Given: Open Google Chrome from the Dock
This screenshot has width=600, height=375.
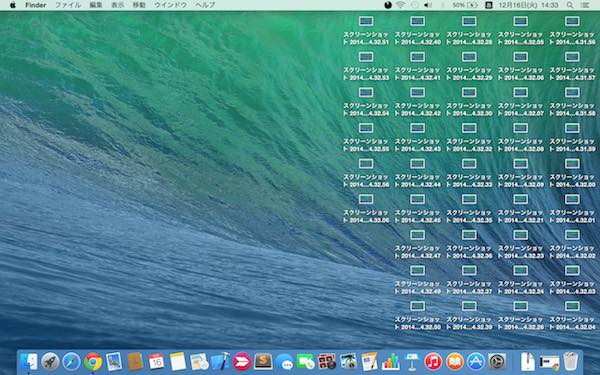Looking at the screenshot, I should pos(93,362).
